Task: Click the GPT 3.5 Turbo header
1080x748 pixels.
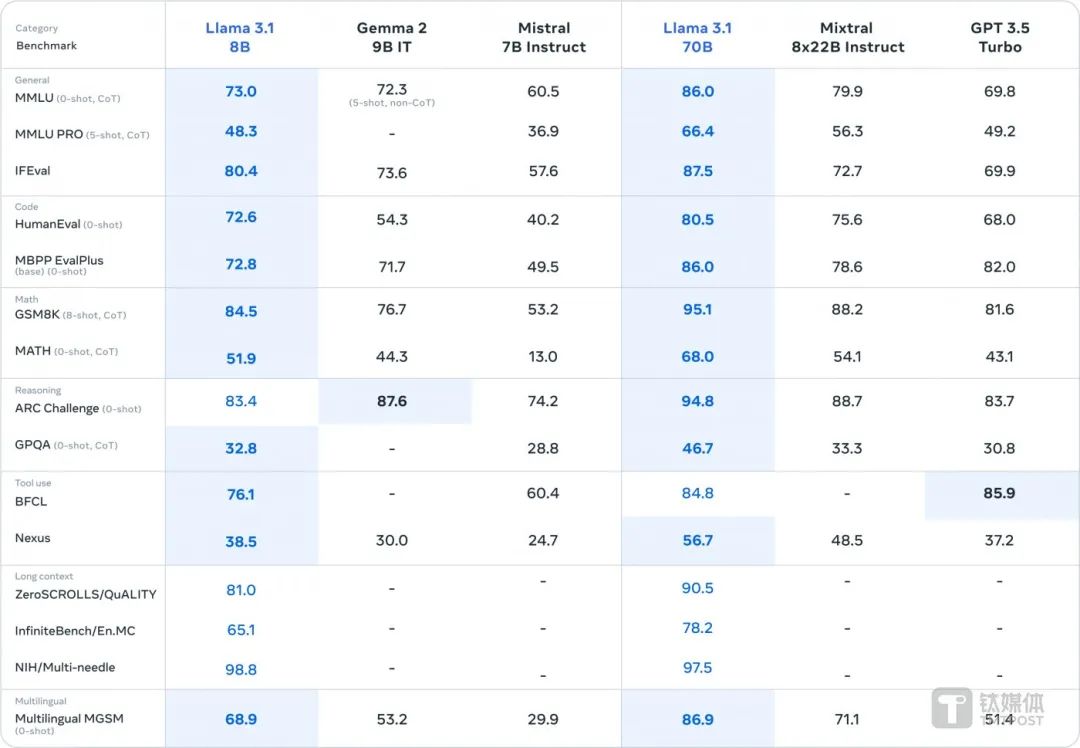Action: (1000, 37)
